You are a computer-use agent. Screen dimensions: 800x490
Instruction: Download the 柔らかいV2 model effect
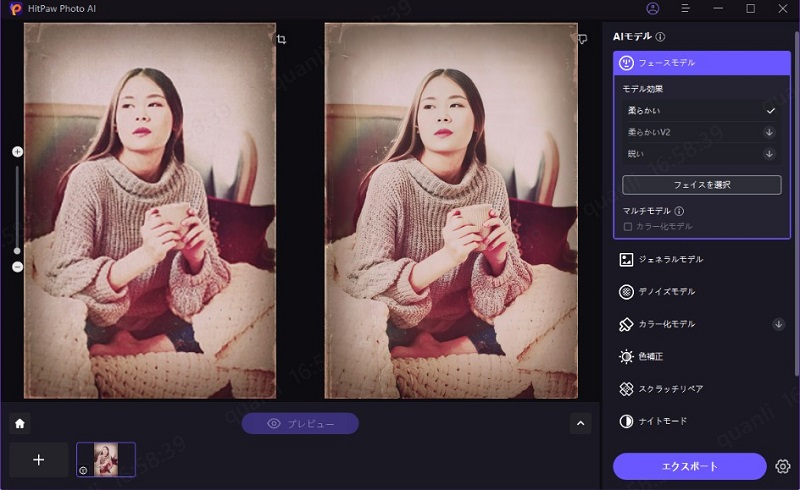point(769,132)
